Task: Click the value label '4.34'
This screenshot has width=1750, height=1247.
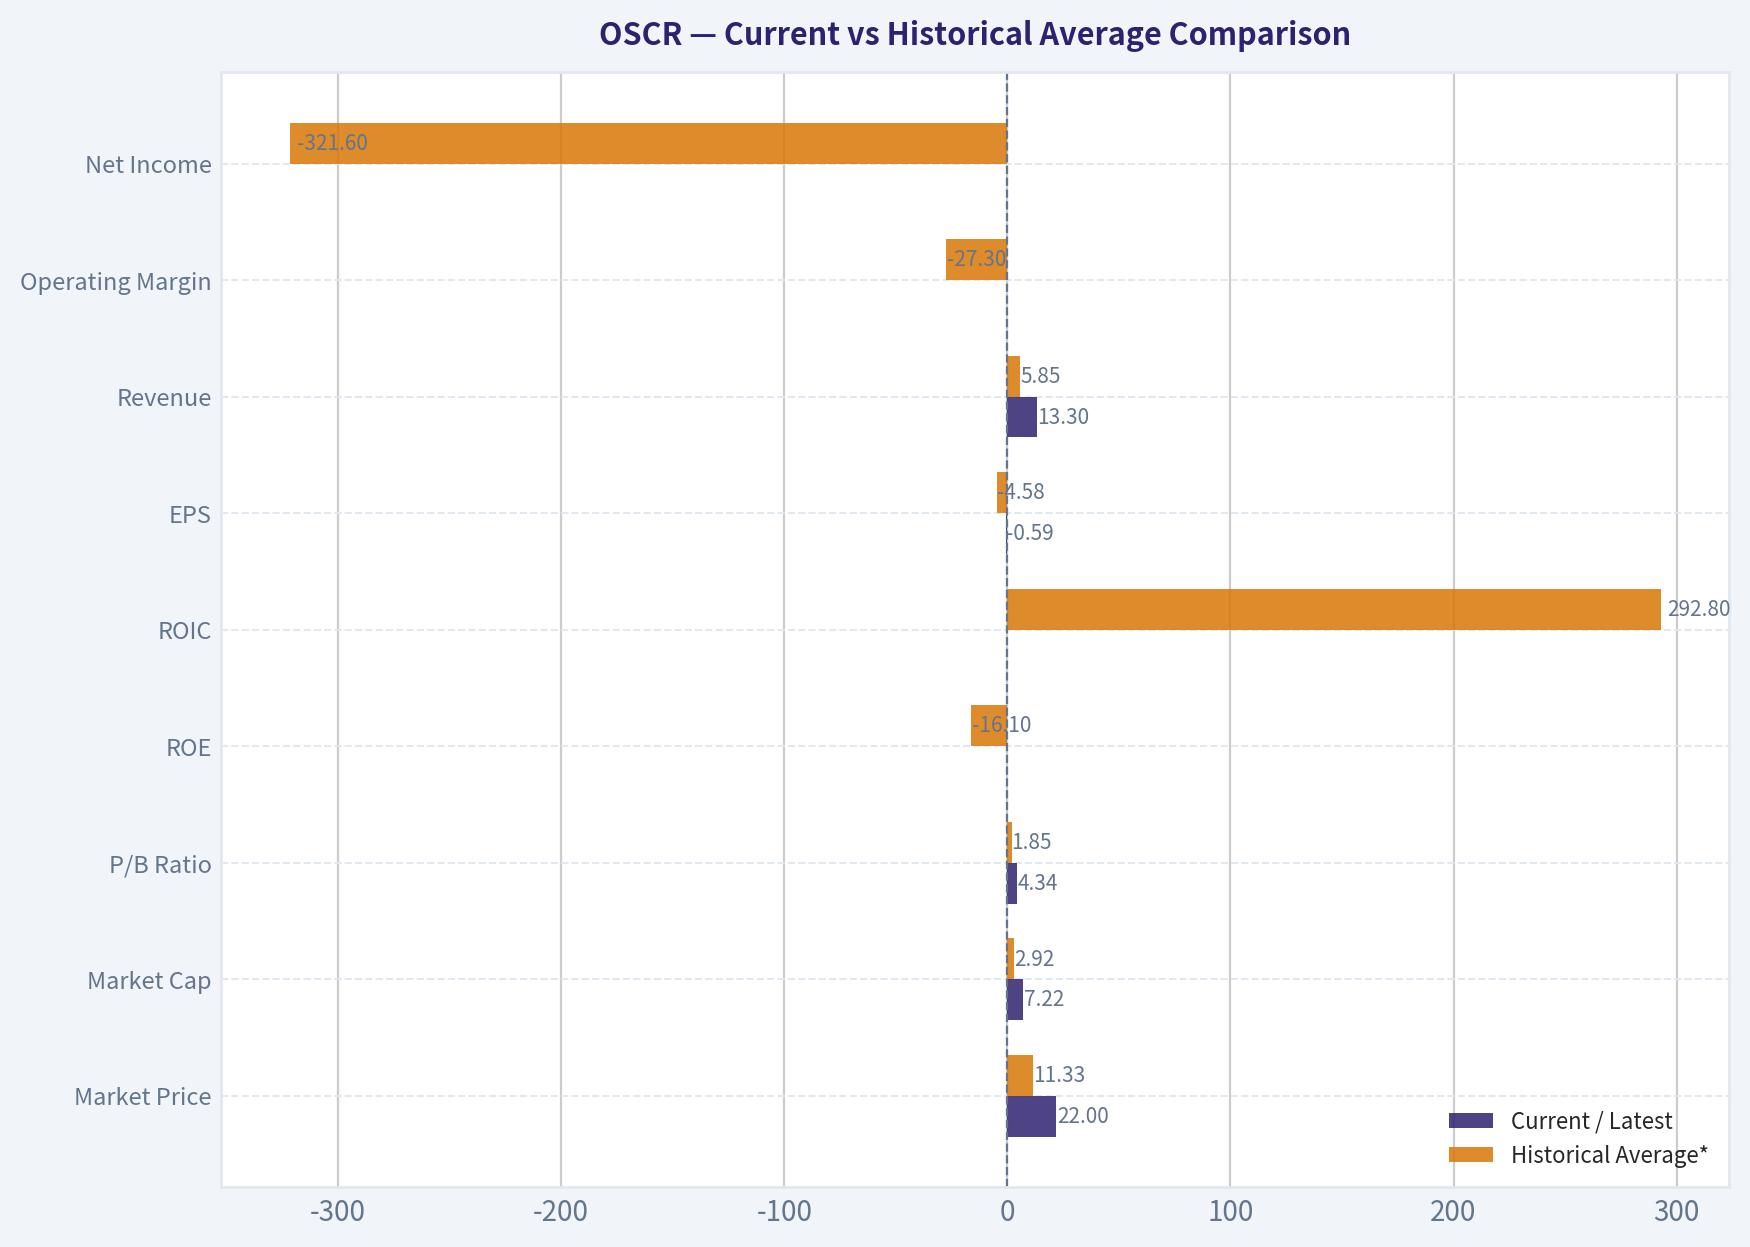Action: [x=1038, y=883]
